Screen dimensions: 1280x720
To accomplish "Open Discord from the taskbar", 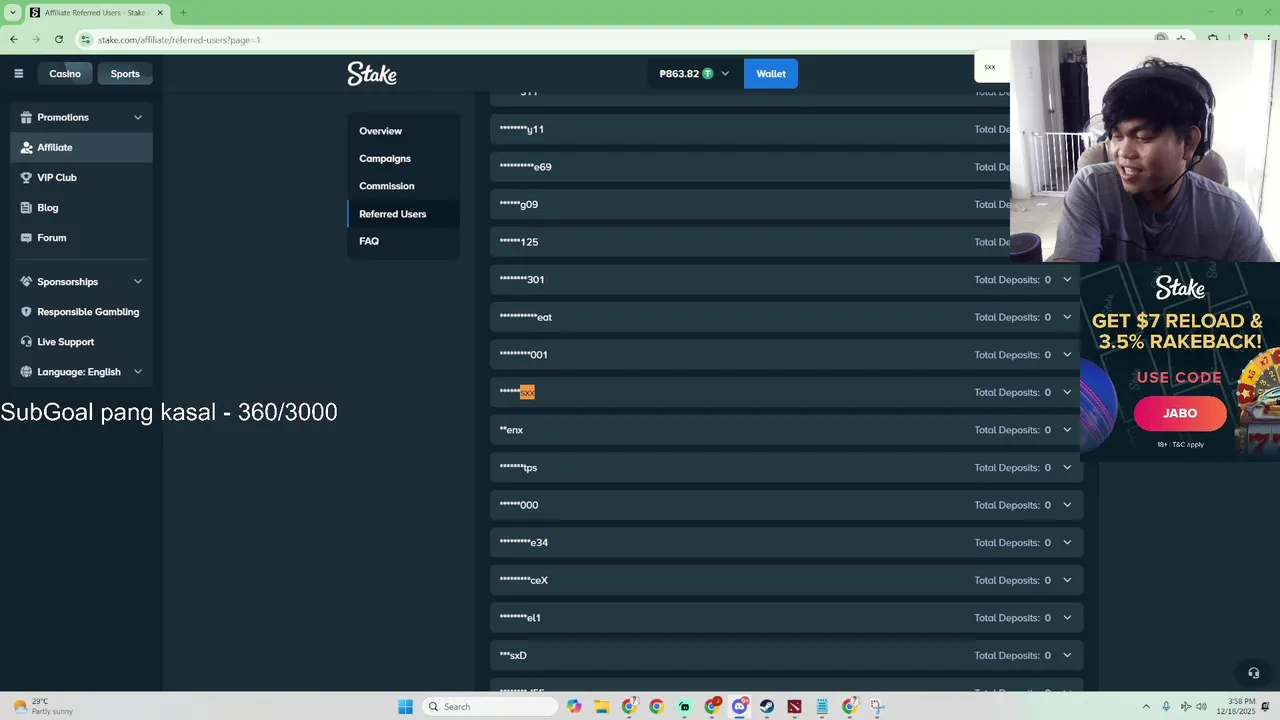I will tap(739, 706).
